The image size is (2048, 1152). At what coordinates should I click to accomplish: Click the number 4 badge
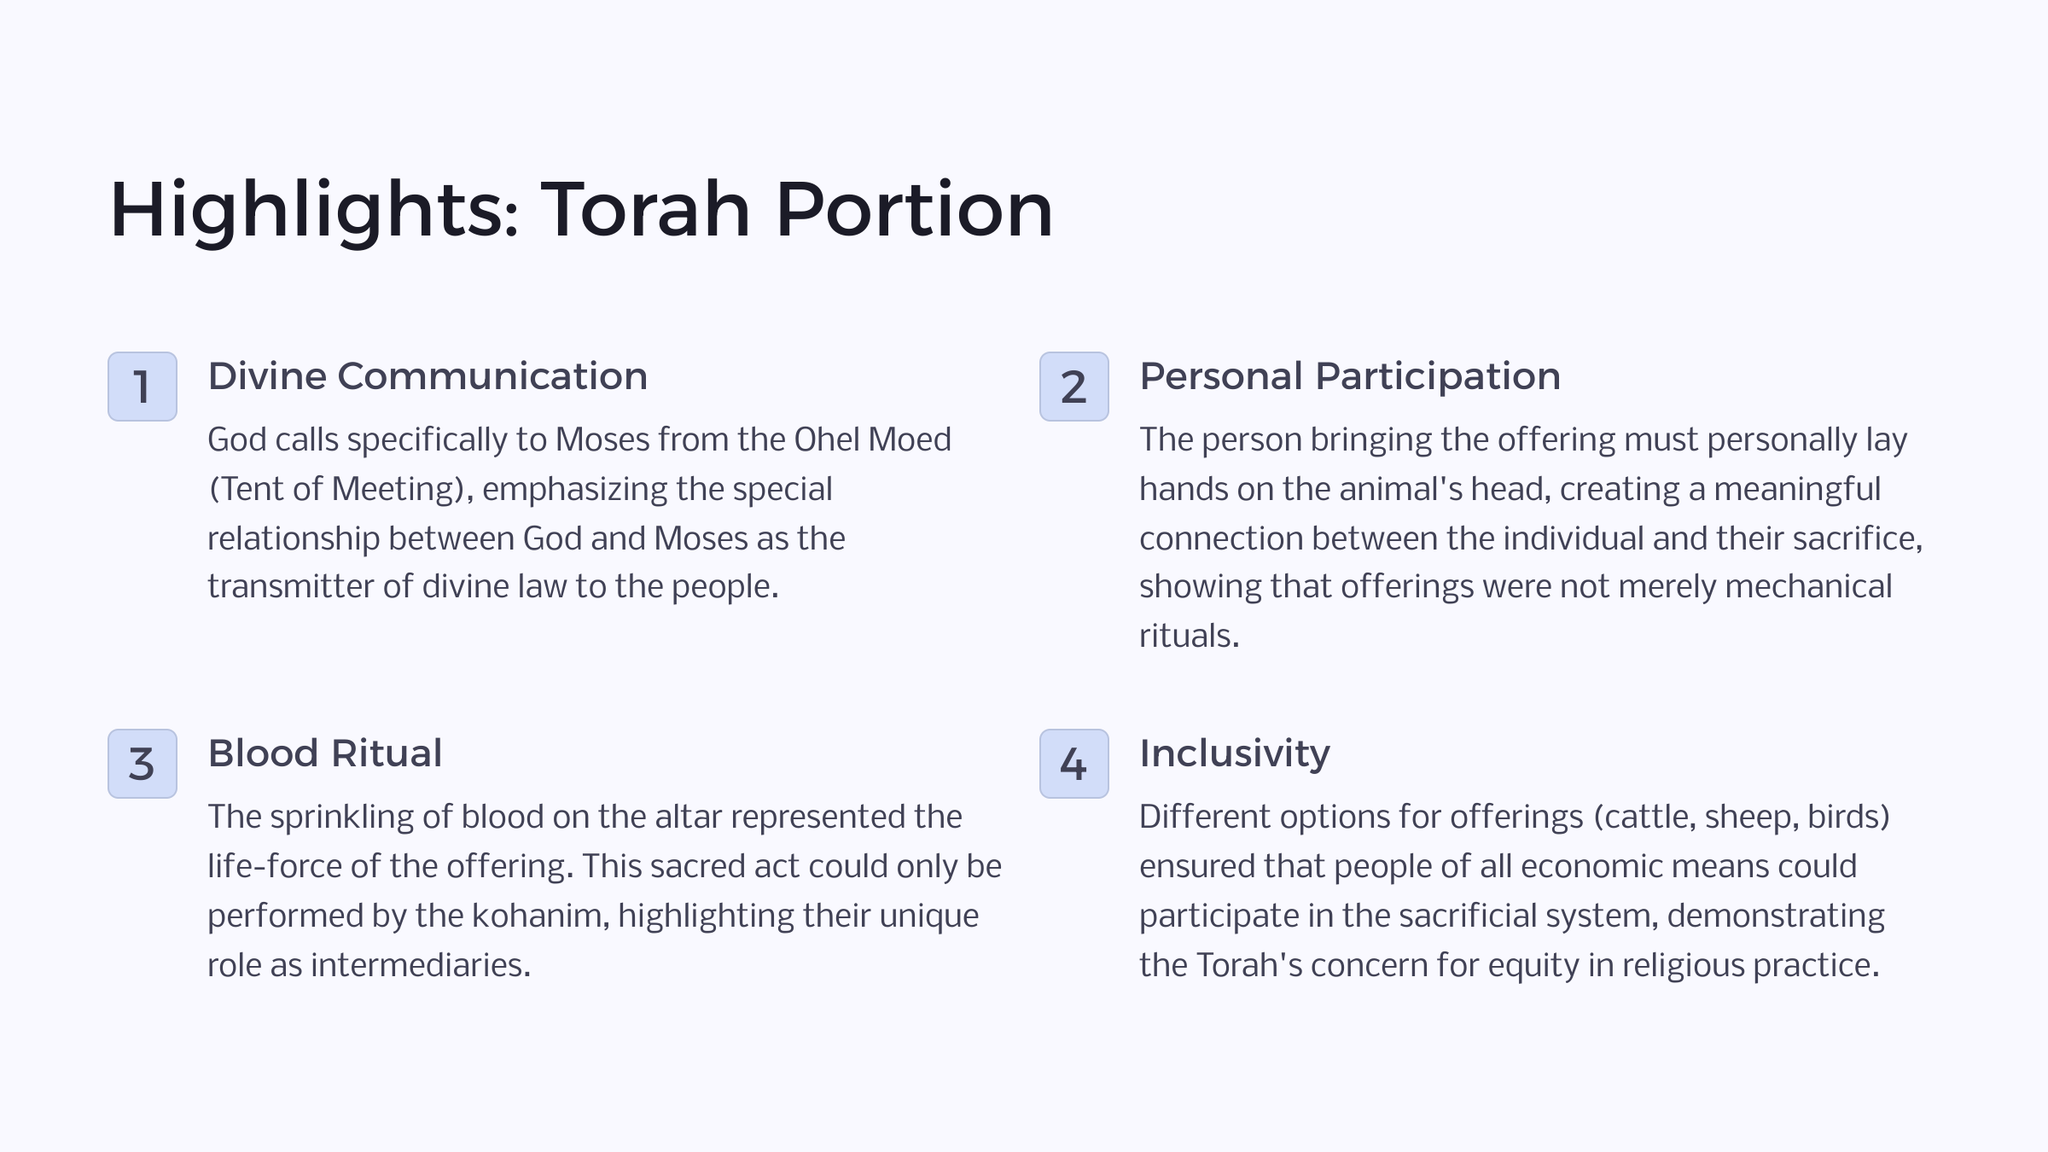point(1074,763)
